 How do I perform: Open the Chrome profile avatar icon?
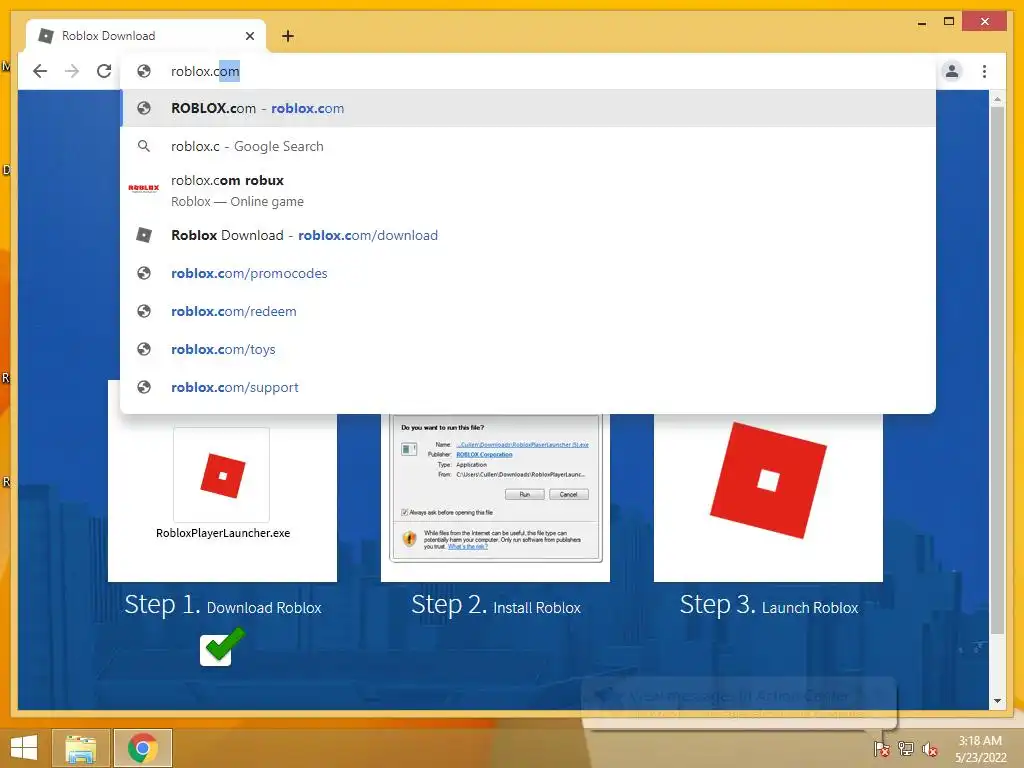(952, 71)
